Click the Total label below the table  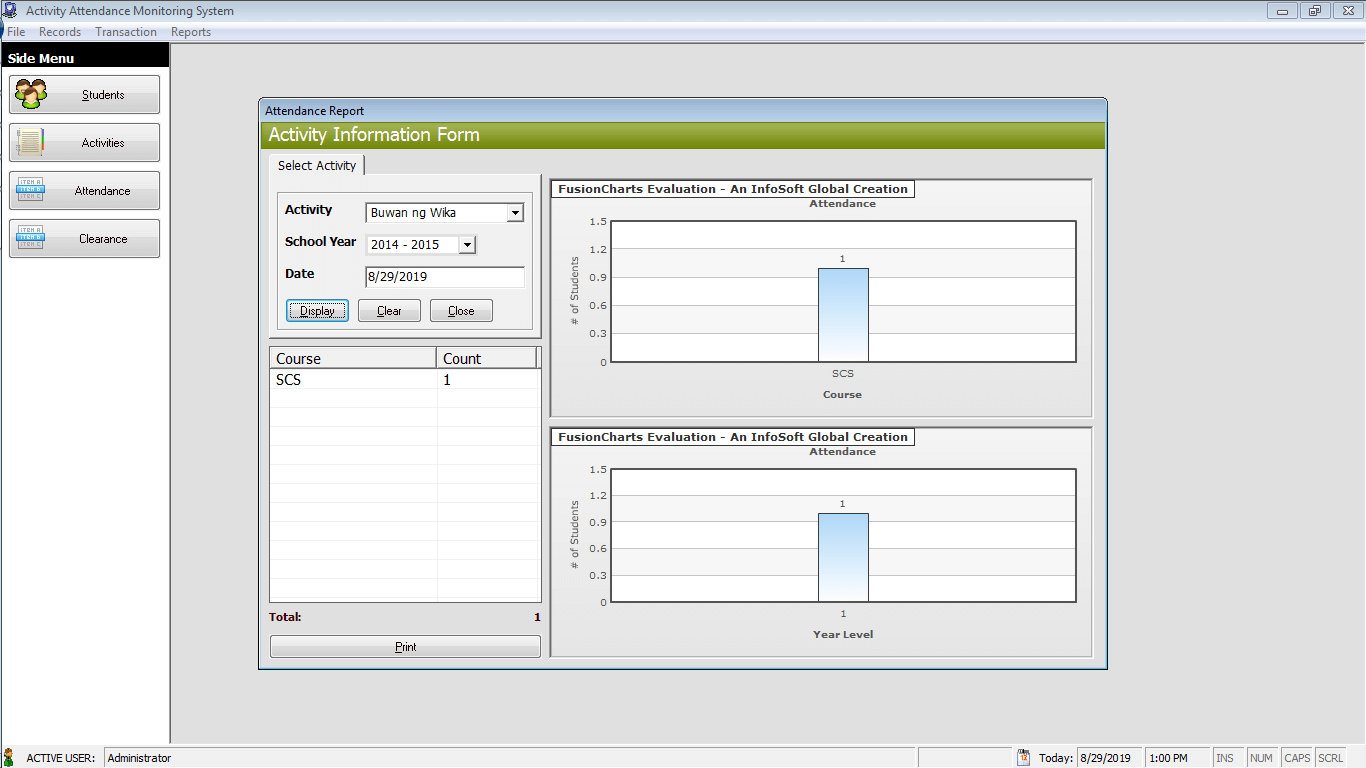[x=286, y=618]
